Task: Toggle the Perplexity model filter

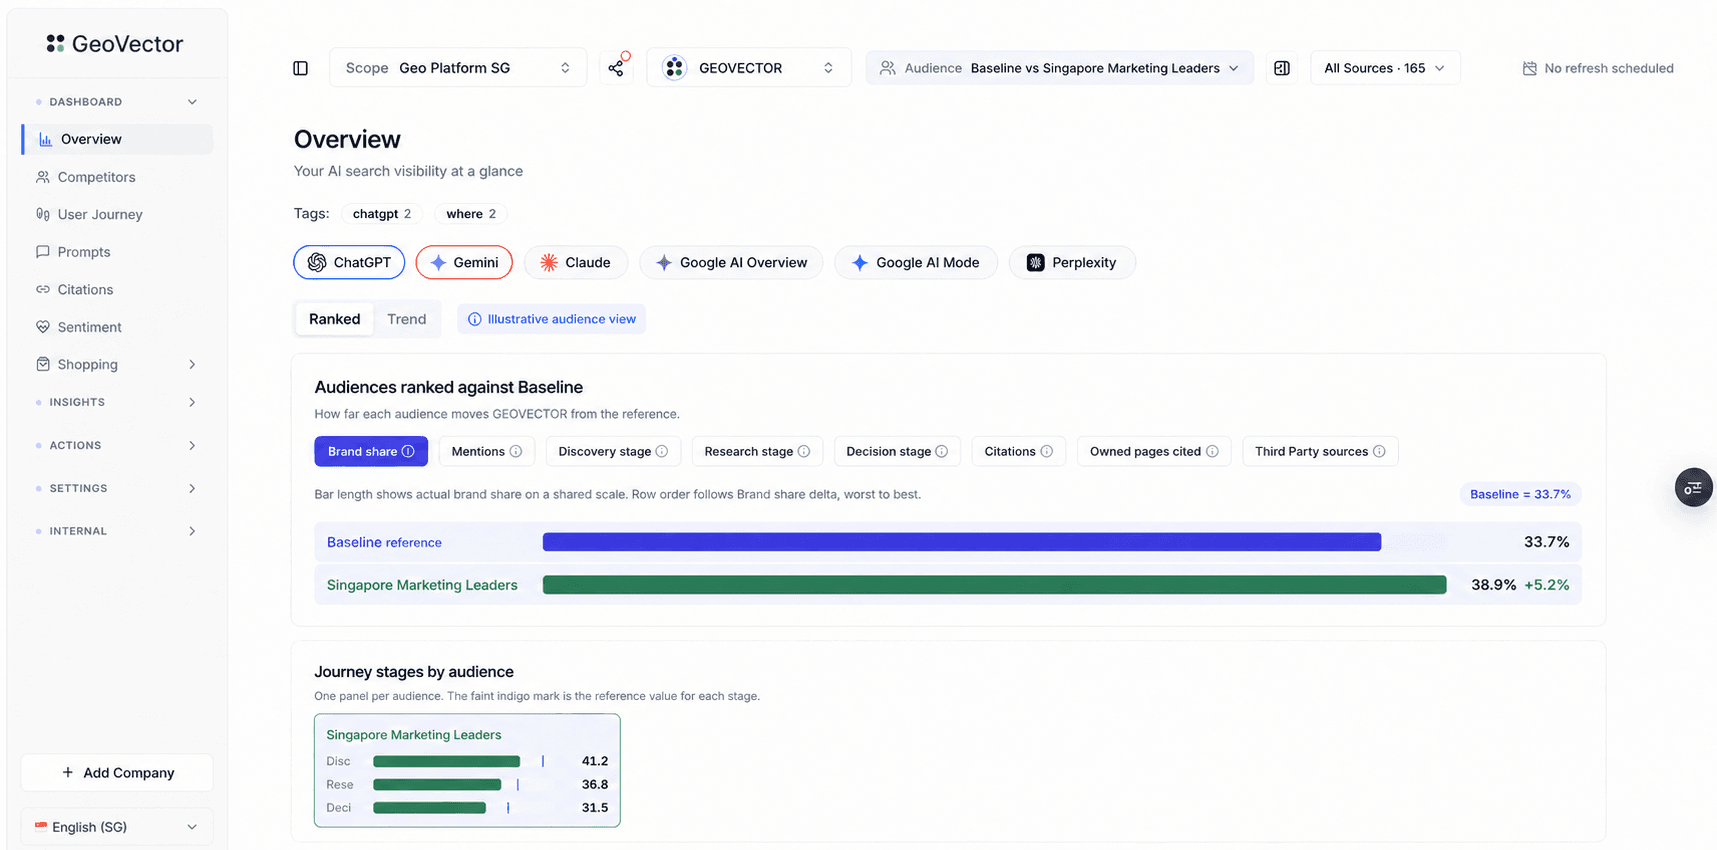Action: tap(1072, 262)
